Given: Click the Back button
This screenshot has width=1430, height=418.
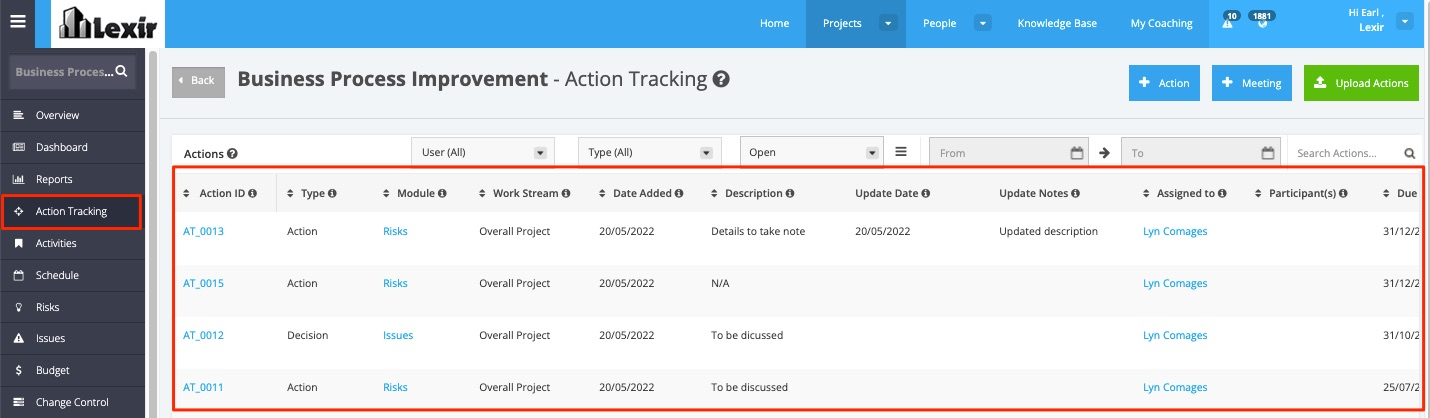Looking at the screenshot, I should pyautogui.click(x=198, y=80).
